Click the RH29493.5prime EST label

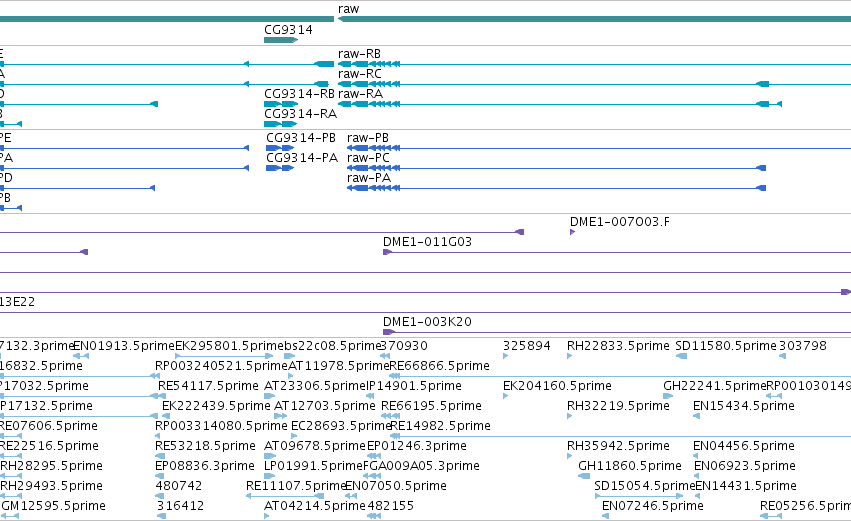[x=51, y=486]
